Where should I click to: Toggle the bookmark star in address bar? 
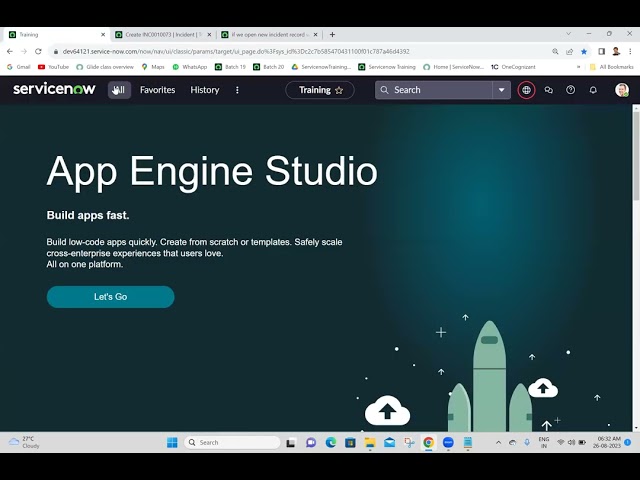(x=584, y=51)
